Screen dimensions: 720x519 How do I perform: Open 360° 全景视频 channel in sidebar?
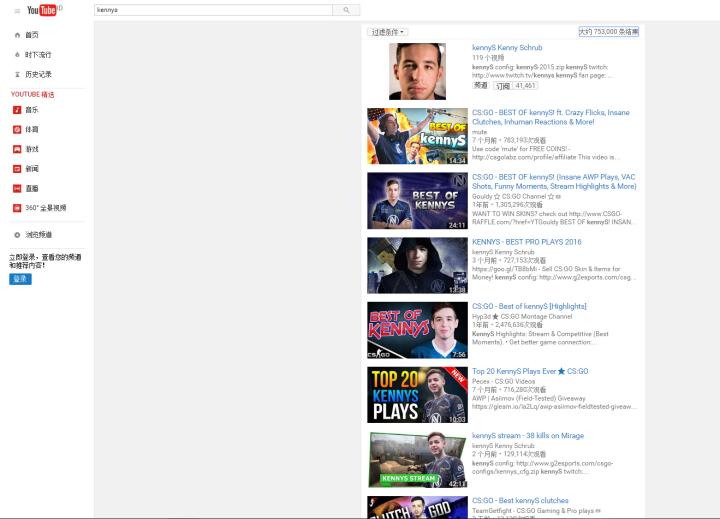pyautogui.click(x=45, y=208)
